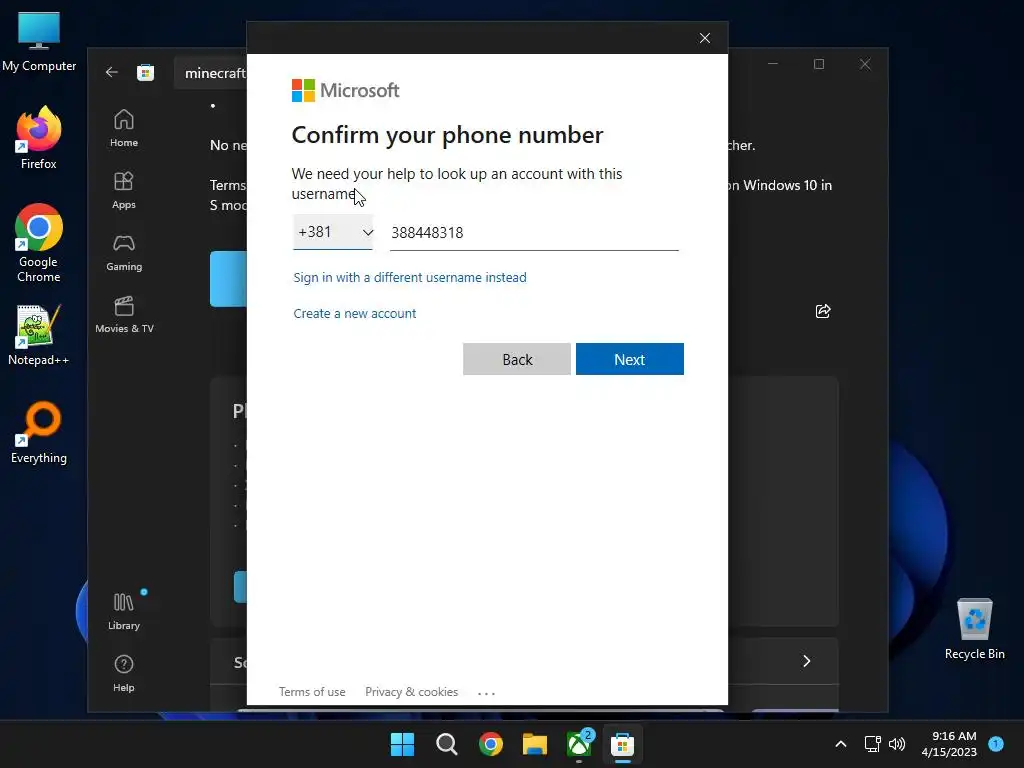Open File Explorer from taskbar
Screen dimensions: 1024x768
(535, 744)
